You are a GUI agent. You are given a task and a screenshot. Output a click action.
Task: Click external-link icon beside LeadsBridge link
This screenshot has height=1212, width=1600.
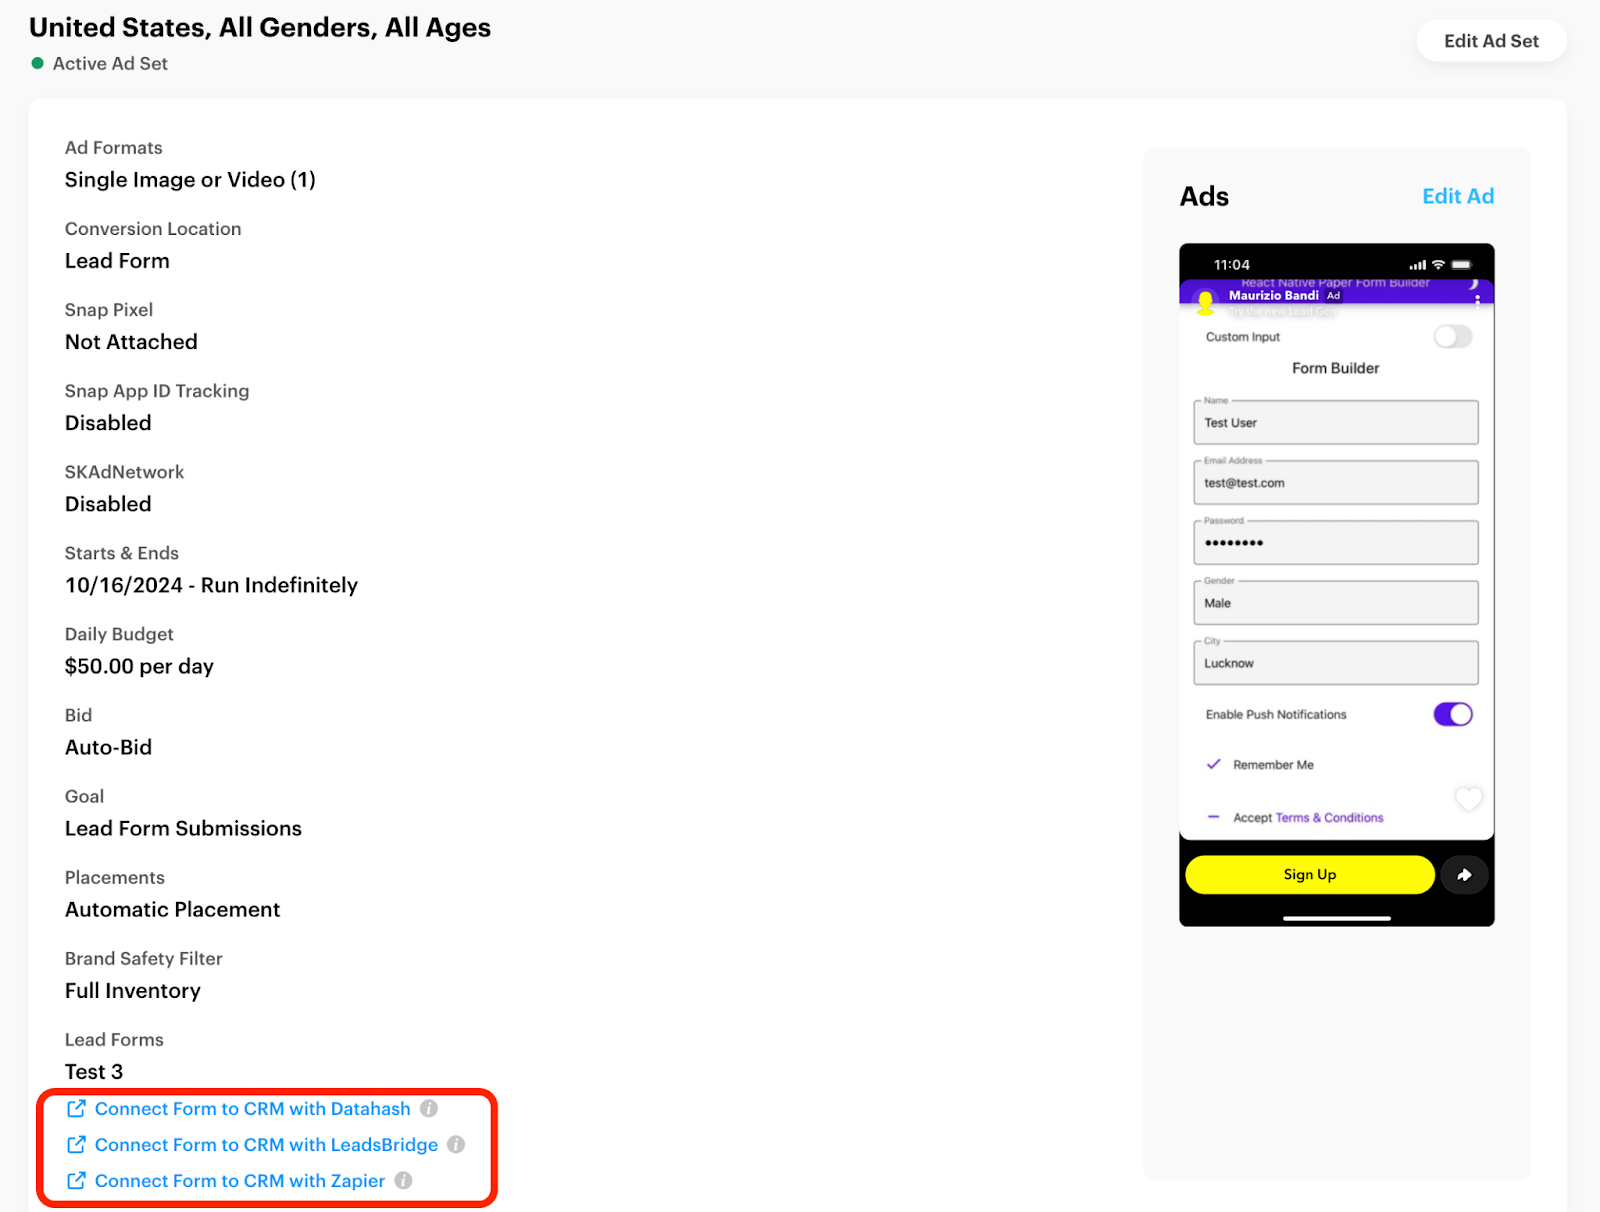coord(76,1144)
